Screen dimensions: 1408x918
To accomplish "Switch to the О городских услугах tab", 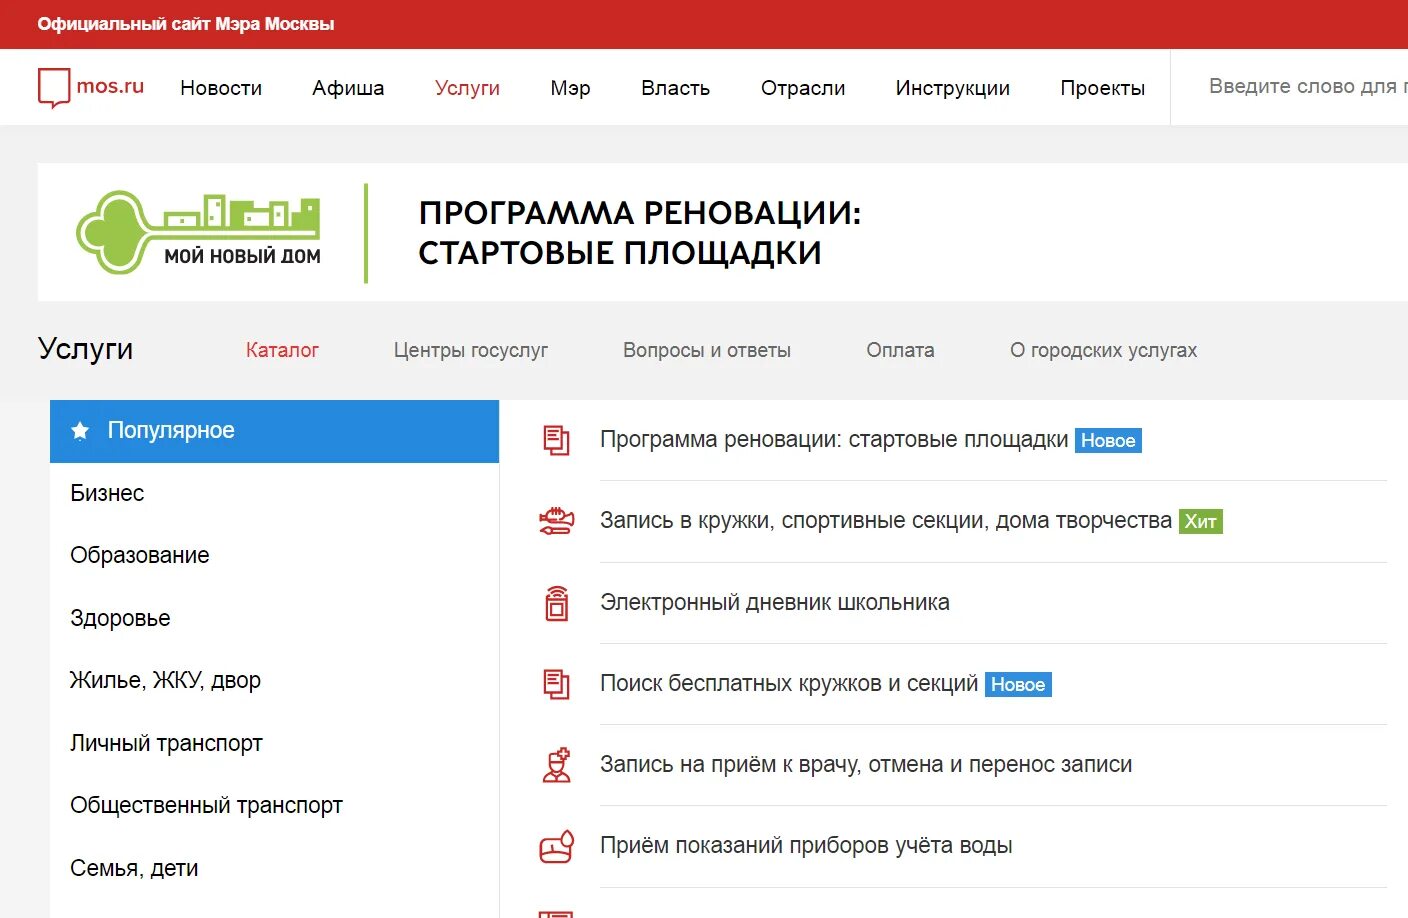I will pyautogui.click(x=1103, y=350).
